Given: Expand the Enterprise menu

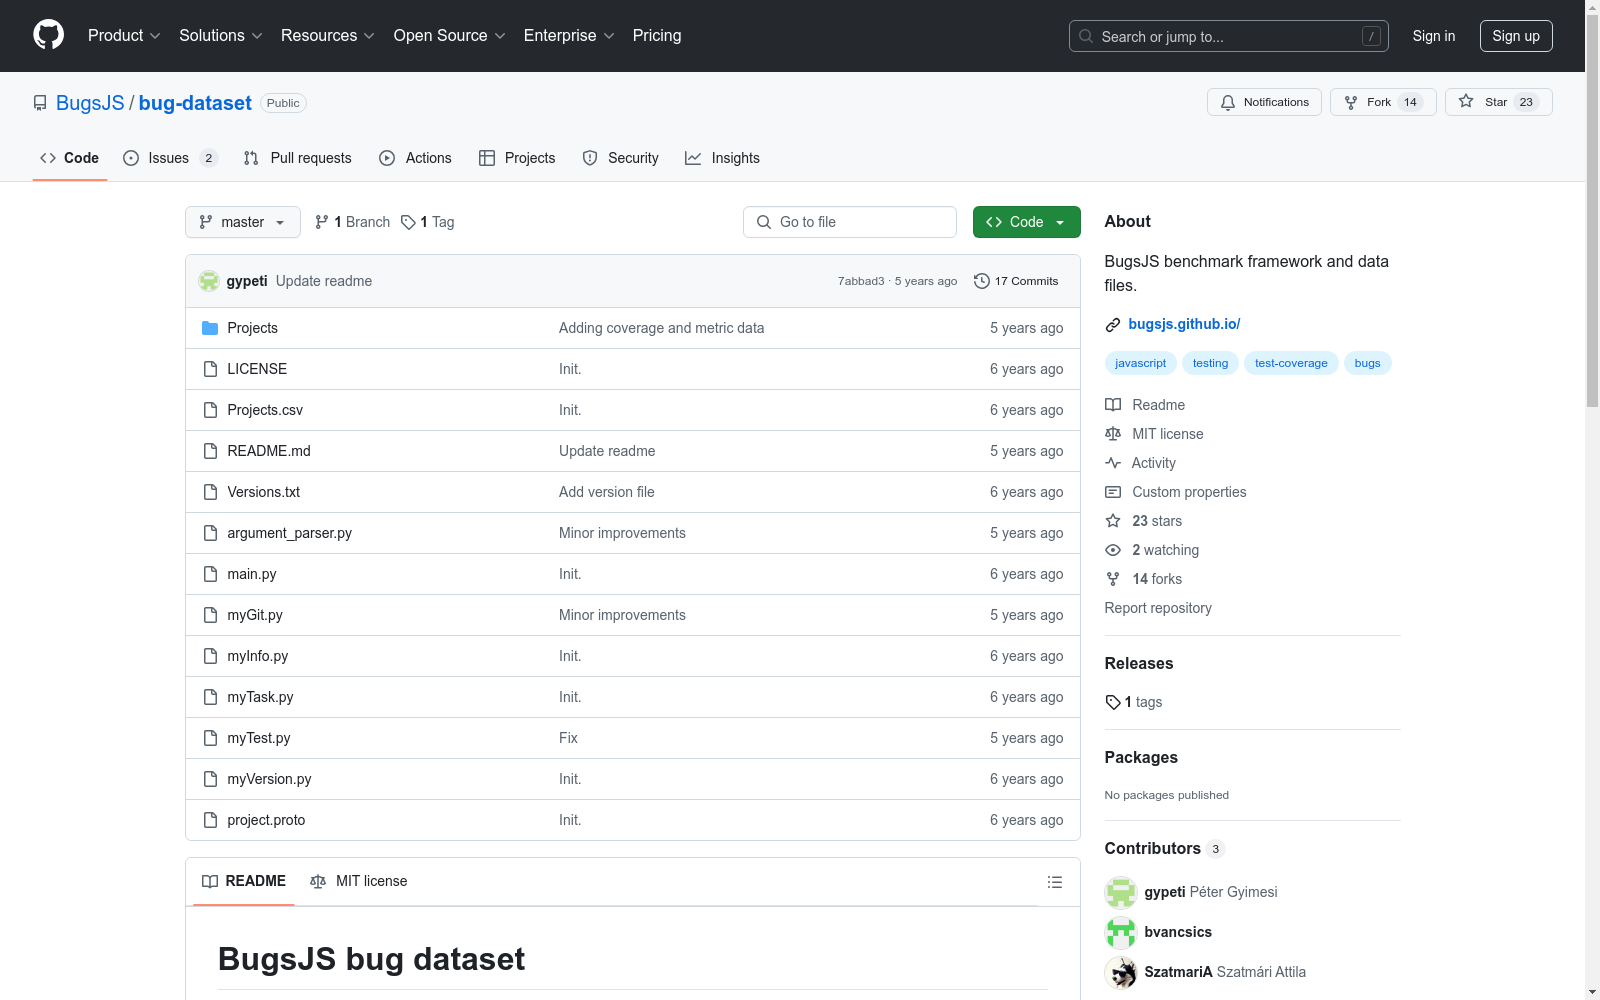Looking at the screenshot, I should point(569,35).
